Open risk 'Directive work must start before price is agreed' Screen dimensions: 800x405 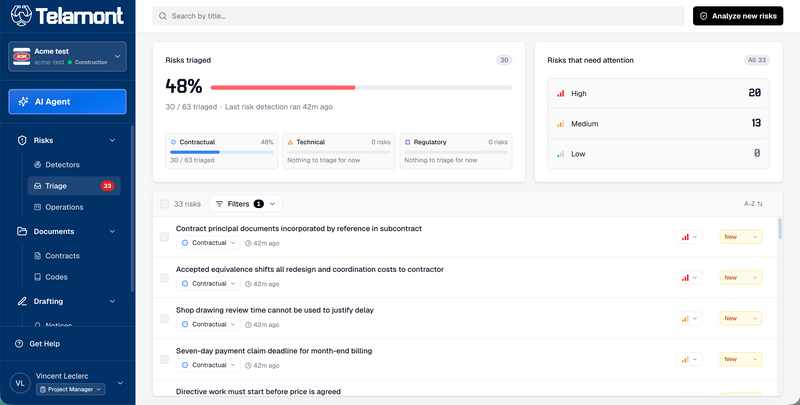click(x=258, y=392)
